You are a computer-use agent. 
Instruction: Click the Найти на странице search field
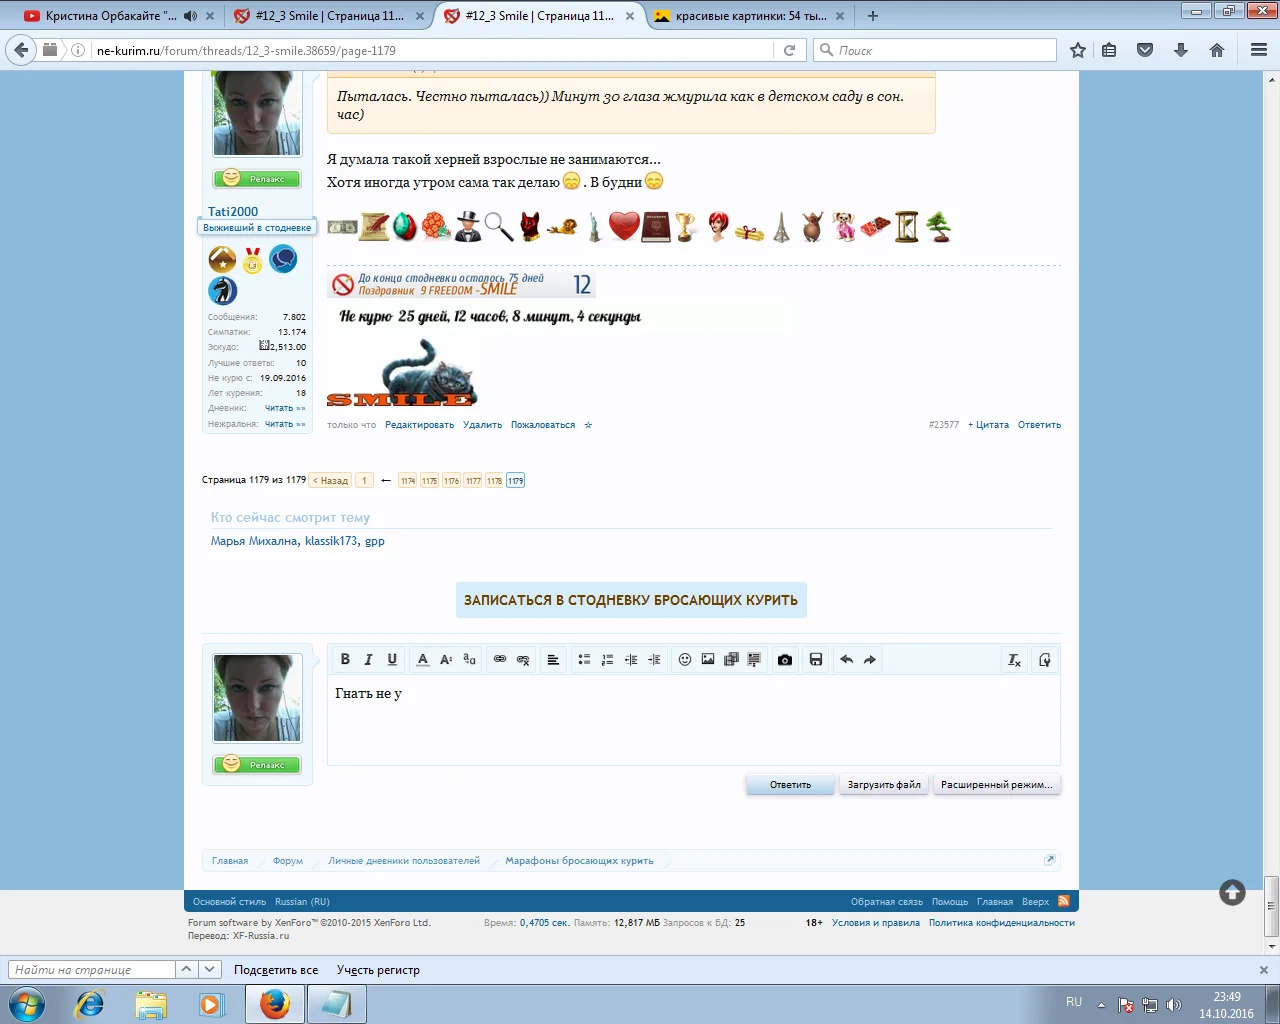click(91, 970)
